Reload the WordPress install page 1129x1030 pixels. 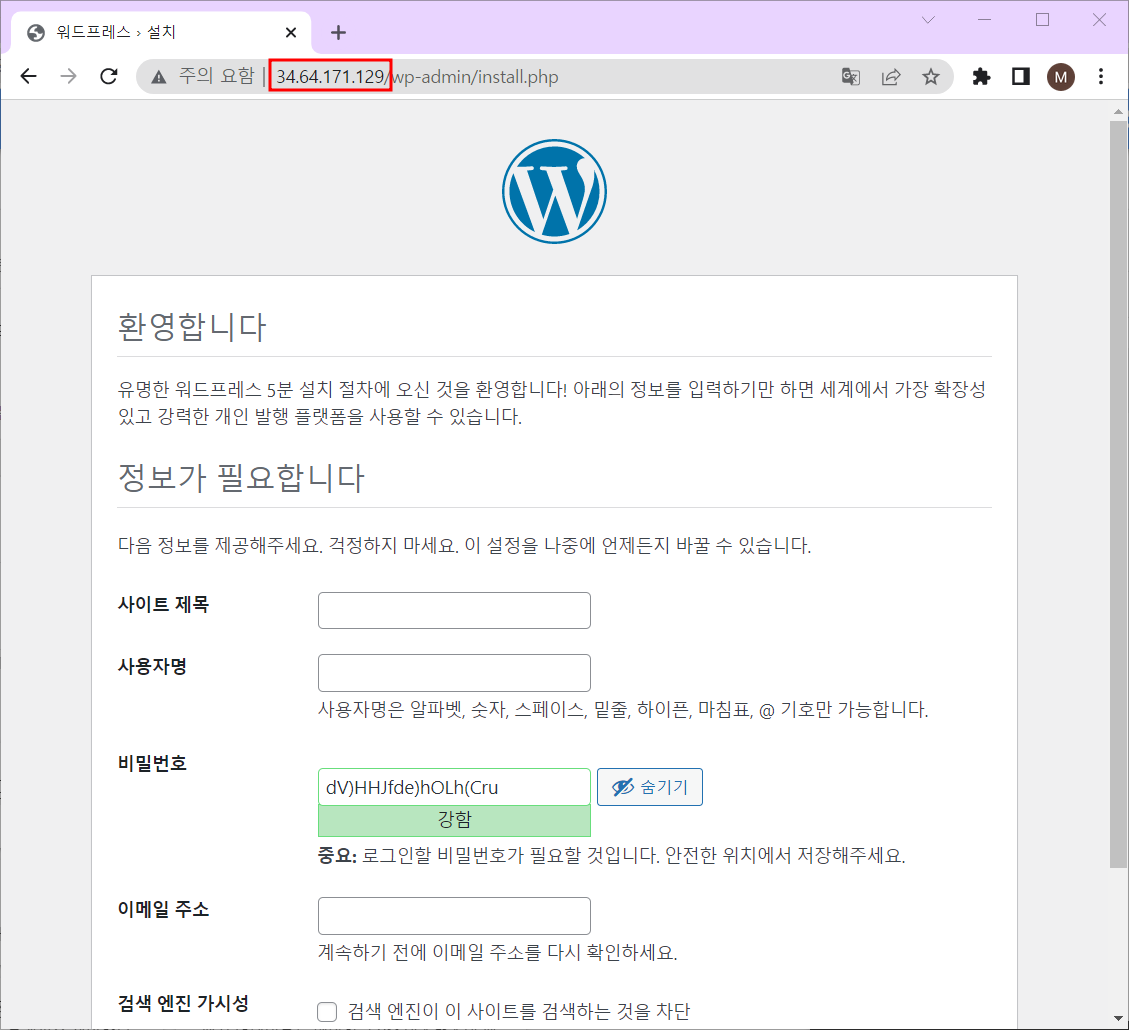(109, 76)
